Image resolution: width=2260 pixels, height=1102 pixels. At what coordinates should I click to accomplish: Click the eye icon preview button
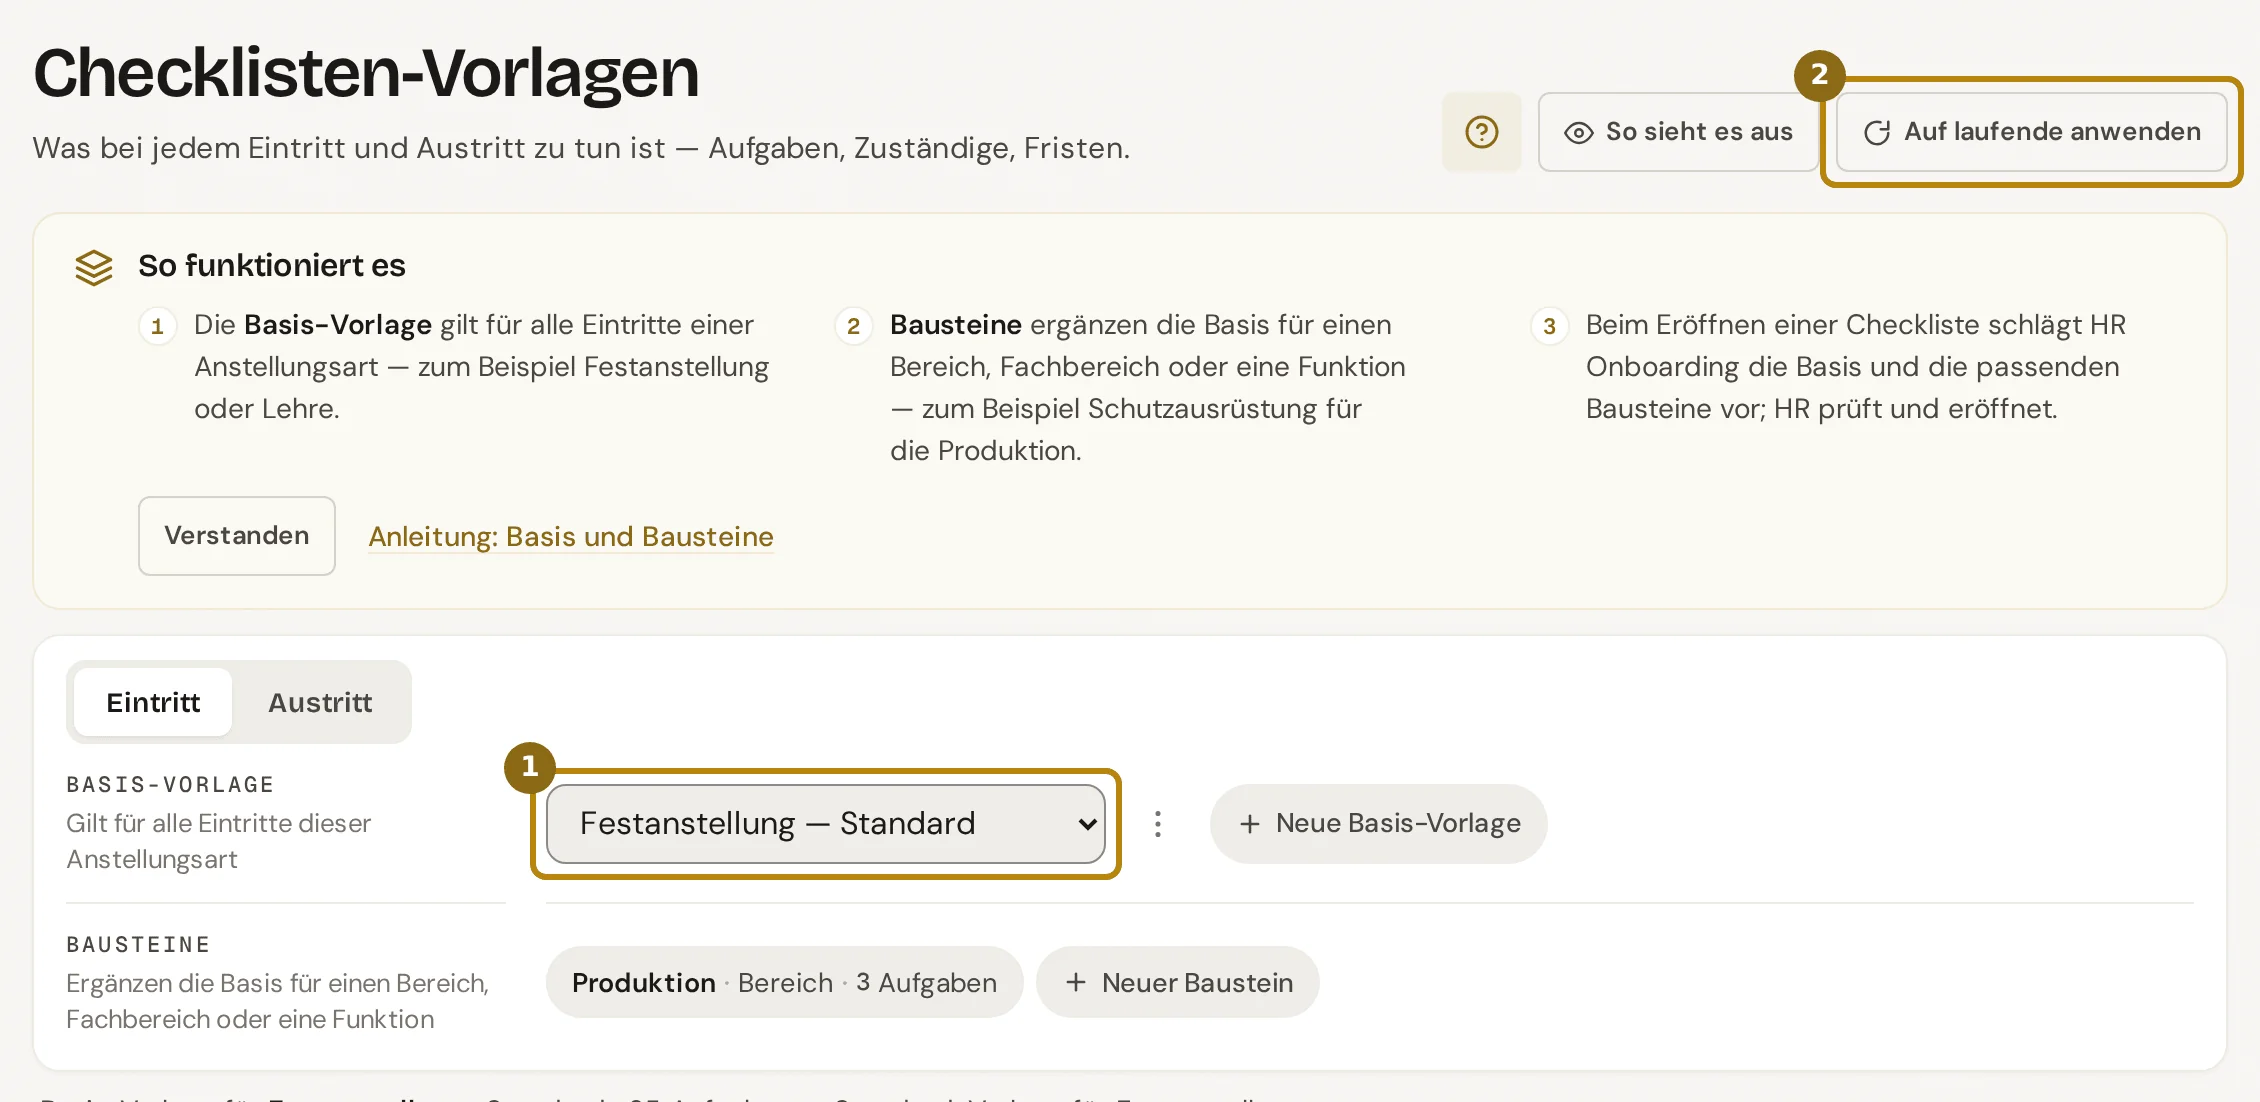click(x=1678, y=132)
